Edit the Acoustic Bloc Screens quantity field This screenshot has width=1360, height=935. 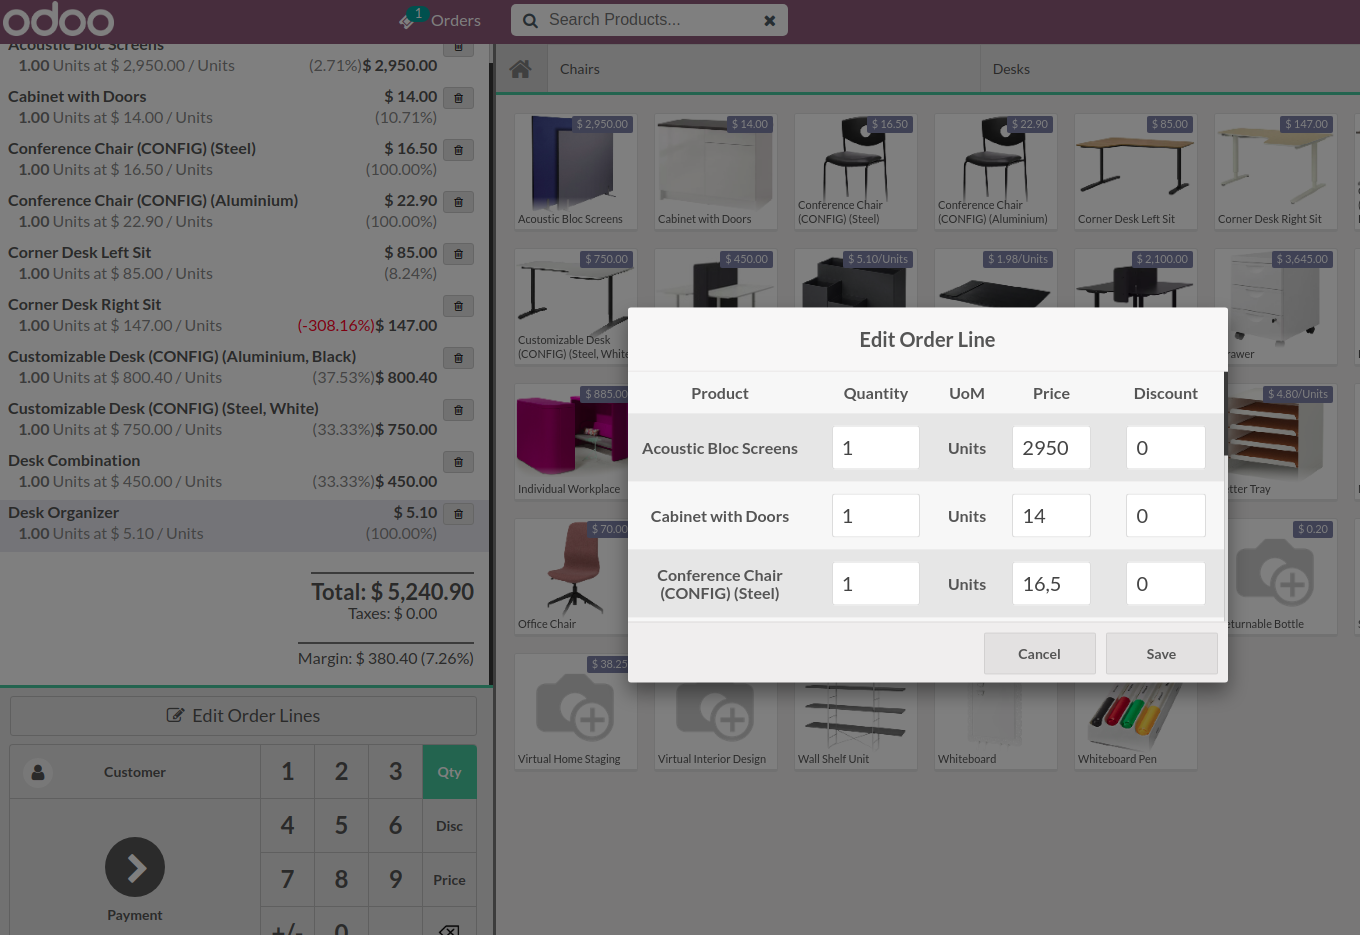[875, 447]
